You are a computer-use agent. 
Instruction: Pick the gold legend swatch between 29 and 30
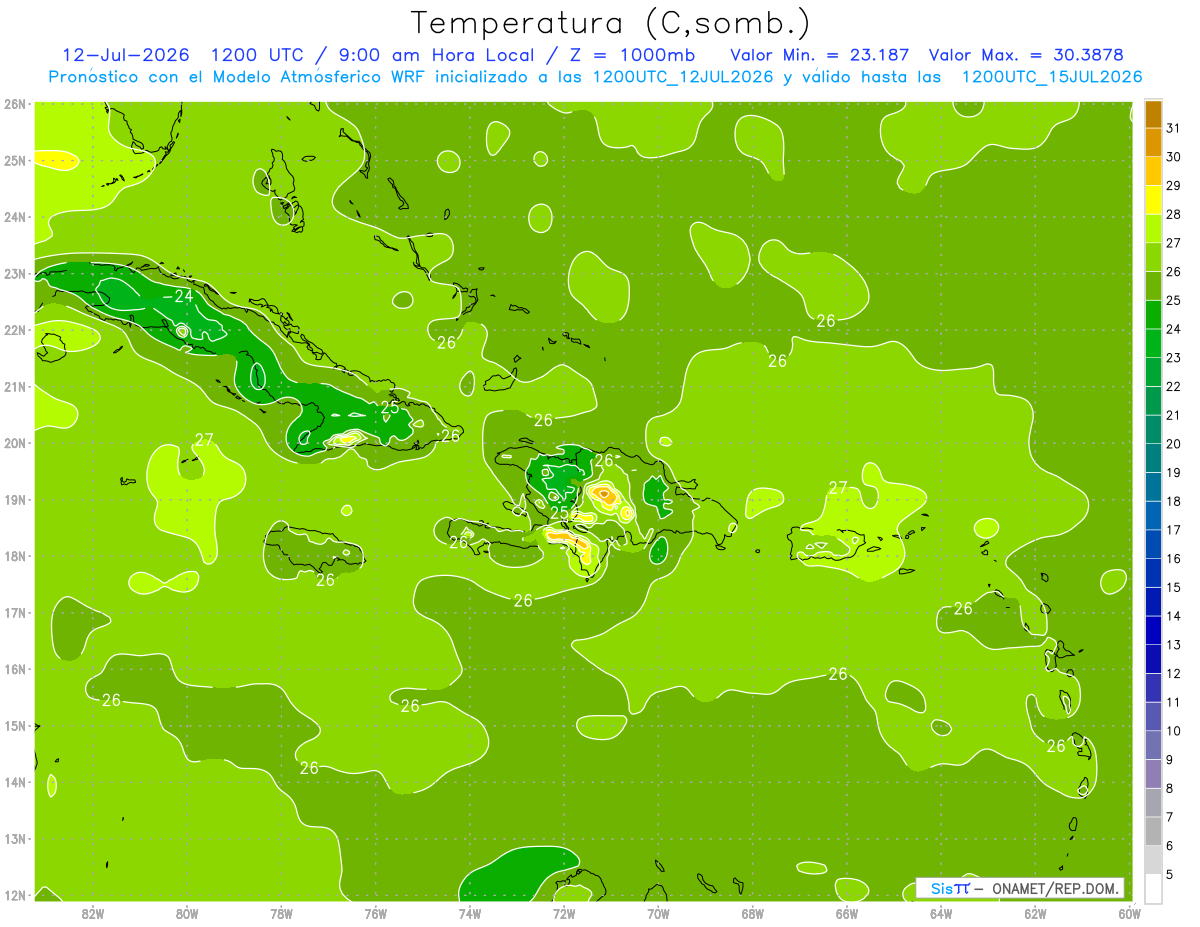1153,171
